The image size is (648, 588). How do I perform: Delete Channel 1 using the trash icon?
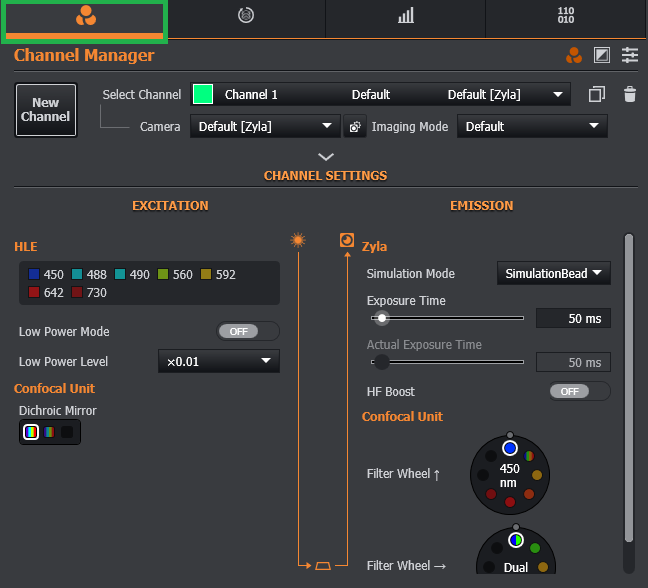point(629,95)
